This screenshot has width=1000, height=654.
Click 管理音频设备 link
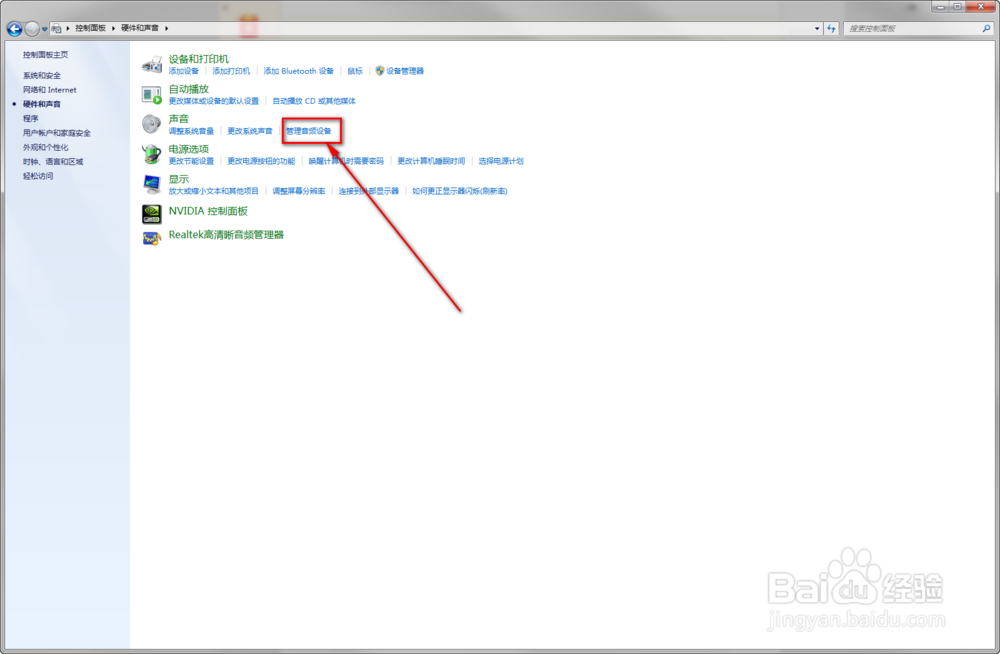(309, 131)
